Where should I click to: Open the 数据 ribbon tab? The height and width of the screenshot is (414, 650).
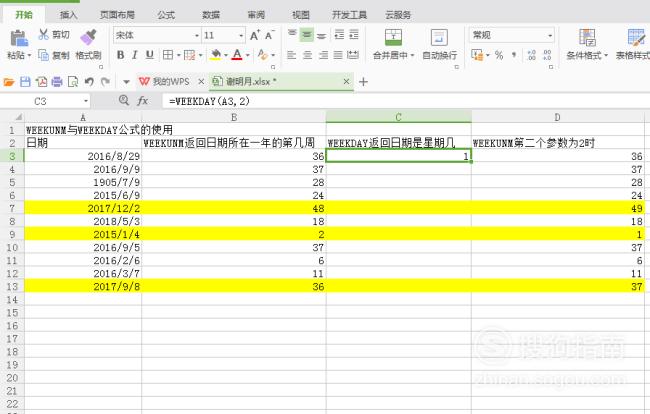click(211, 15)
